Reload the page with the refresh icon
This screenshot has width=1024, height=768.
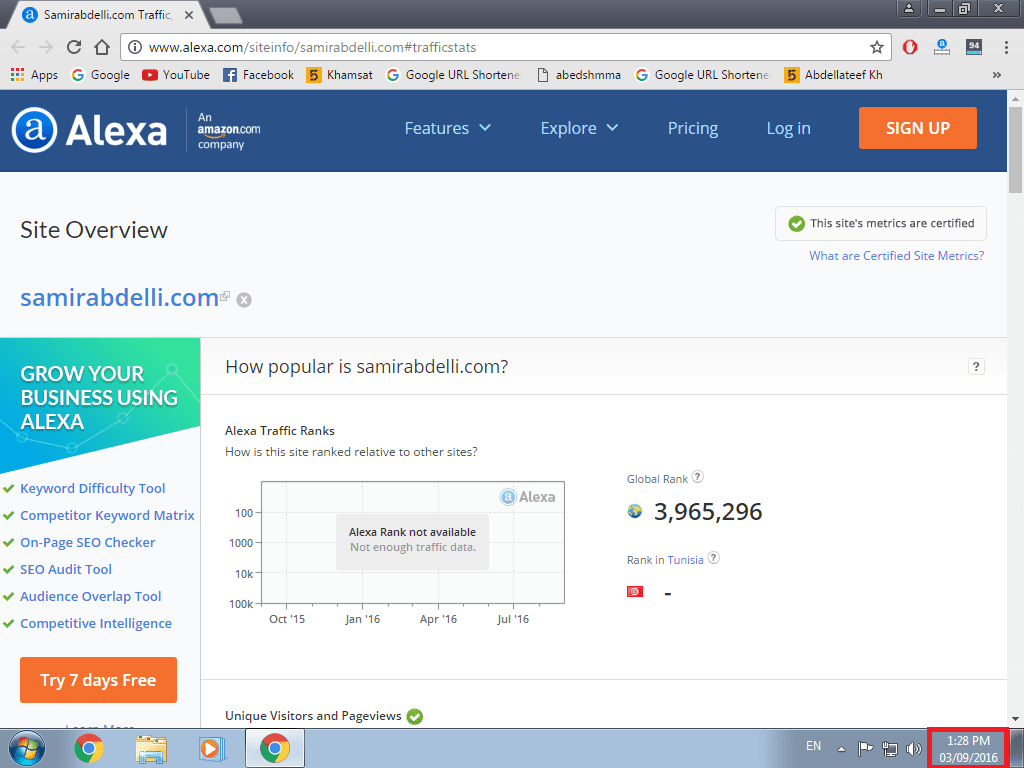click(74, 47)
